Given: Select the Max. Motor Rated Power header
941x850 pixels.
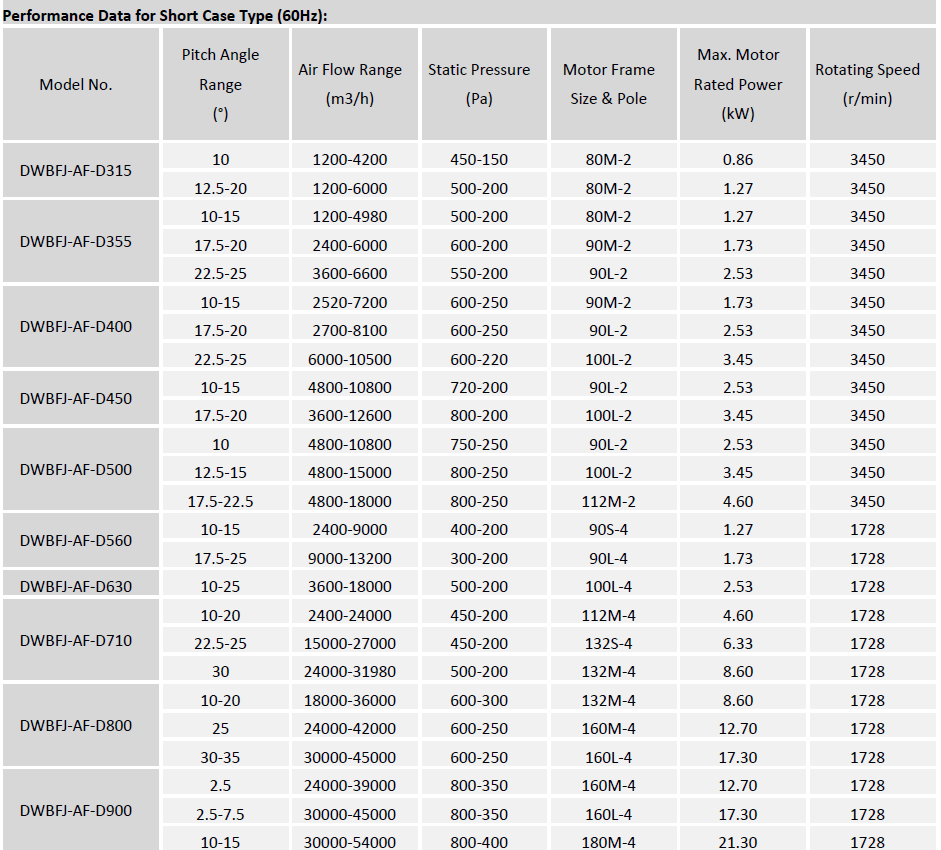Looking at the screenshot, I should (x=738, y=85).
